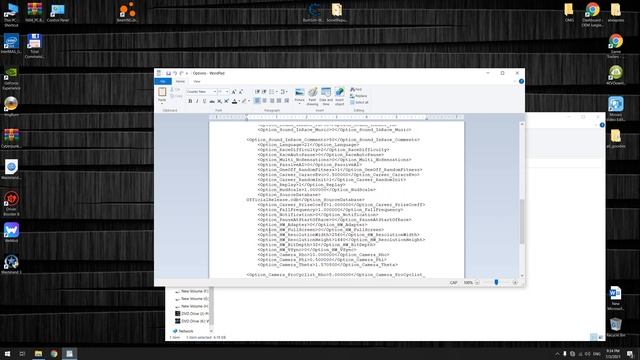Apply the text highlight color button
Image resolution: width=640 pixels, height=360 pixels.
click(x=244, y=101)
